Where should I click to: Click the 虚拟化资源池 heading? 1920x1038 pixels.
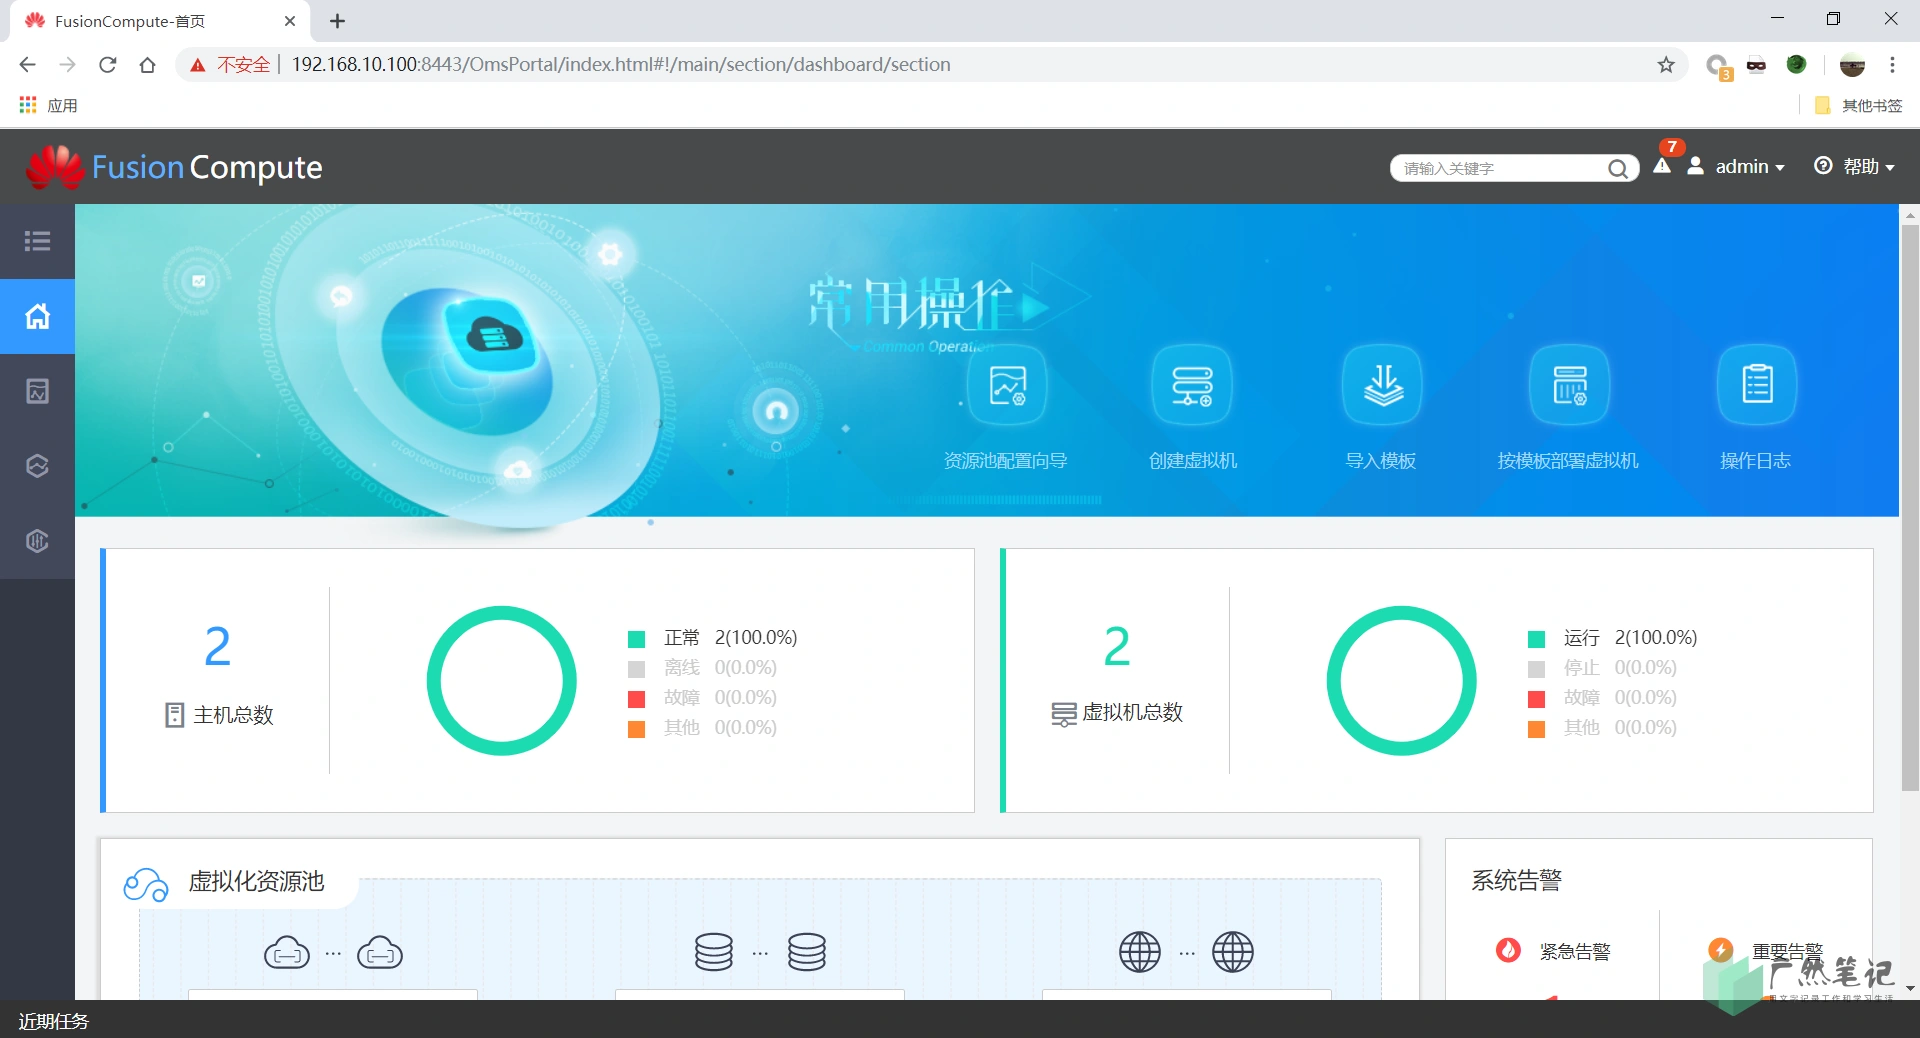257,881
